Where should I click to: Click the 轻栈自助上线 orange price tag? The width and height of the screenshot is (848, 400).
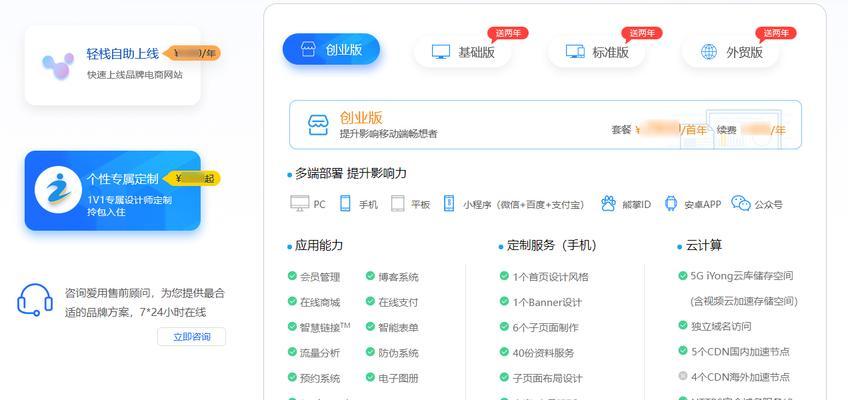(x=192, y=53)
